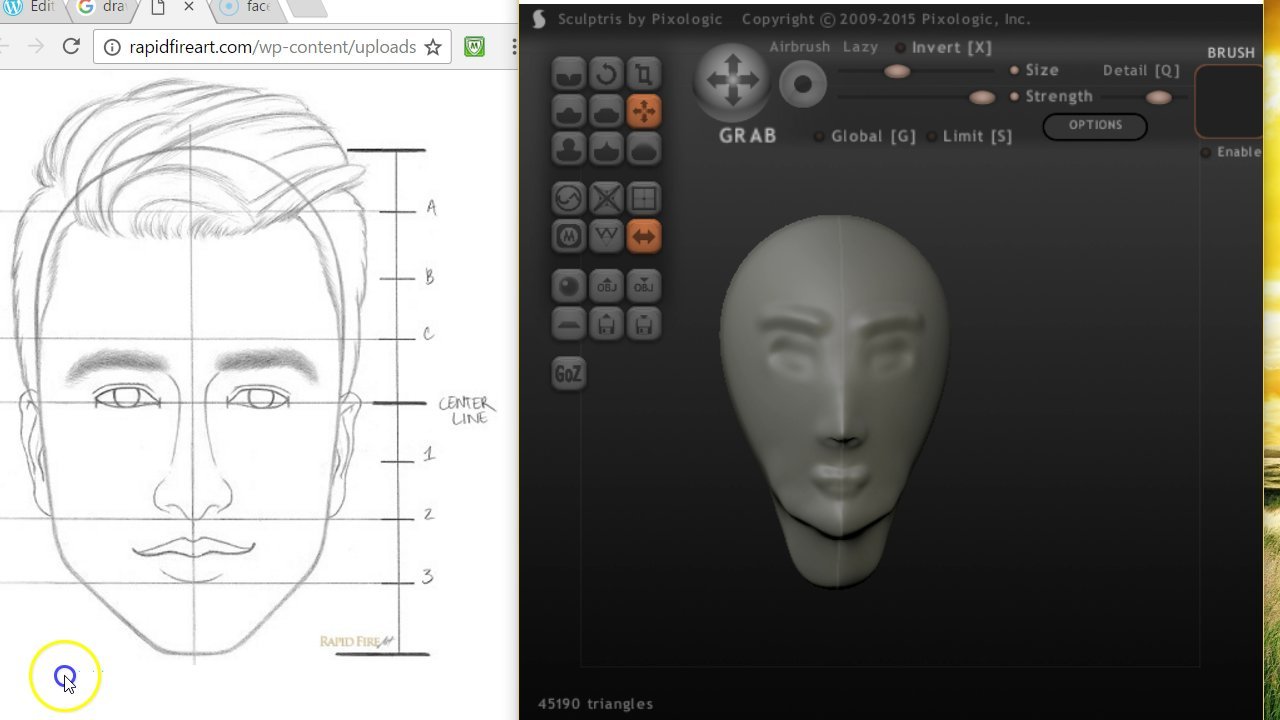Toggle wireframe display mode
The width and height of the screenshot is (1280, 720).
[x=644, y=198]
